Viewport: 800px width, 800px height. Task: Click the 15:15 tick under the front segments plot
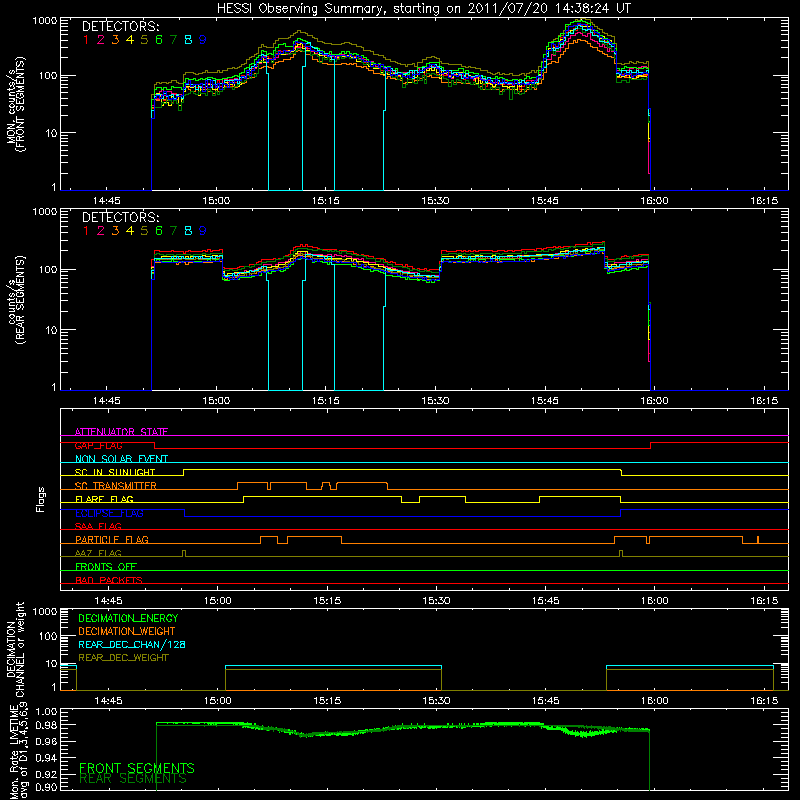[x=326, y=201]
